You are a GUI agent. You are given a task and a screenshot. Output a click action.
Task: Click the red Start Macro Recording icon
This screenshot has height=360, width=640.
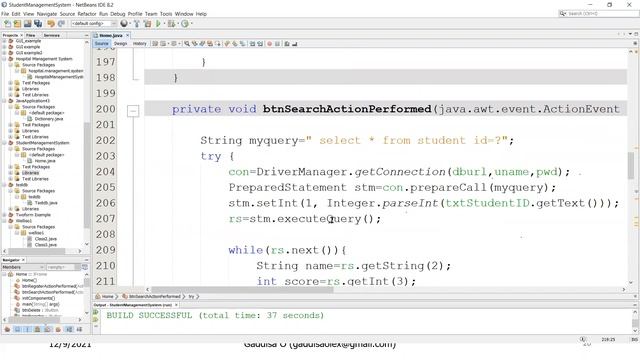coord(269,44)
